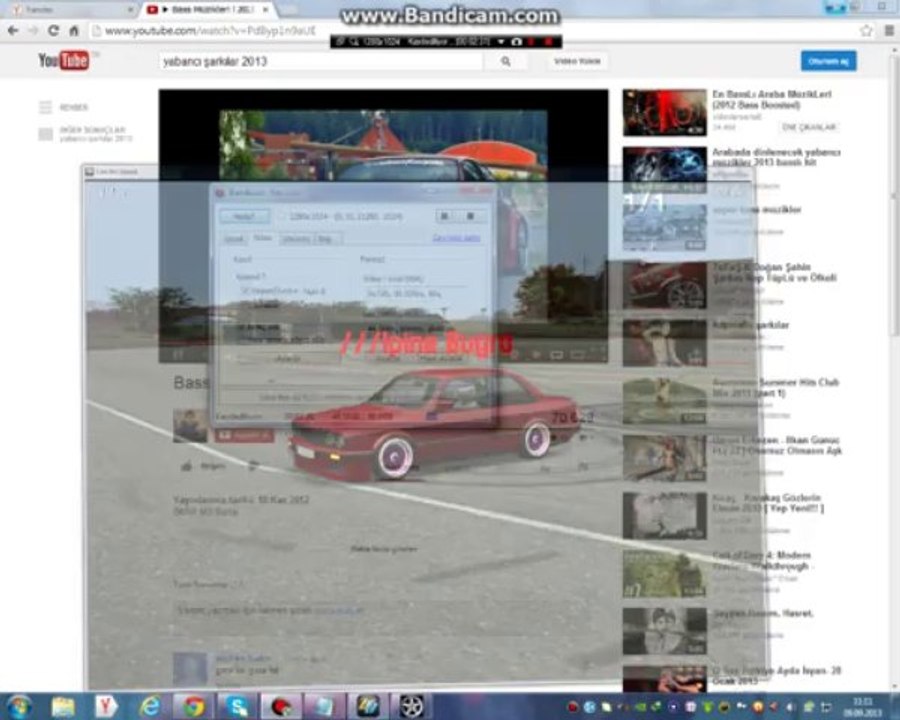The image size is (900, 720).
Task: Open the first tab in Bandicam window
Action: [235, 238]
